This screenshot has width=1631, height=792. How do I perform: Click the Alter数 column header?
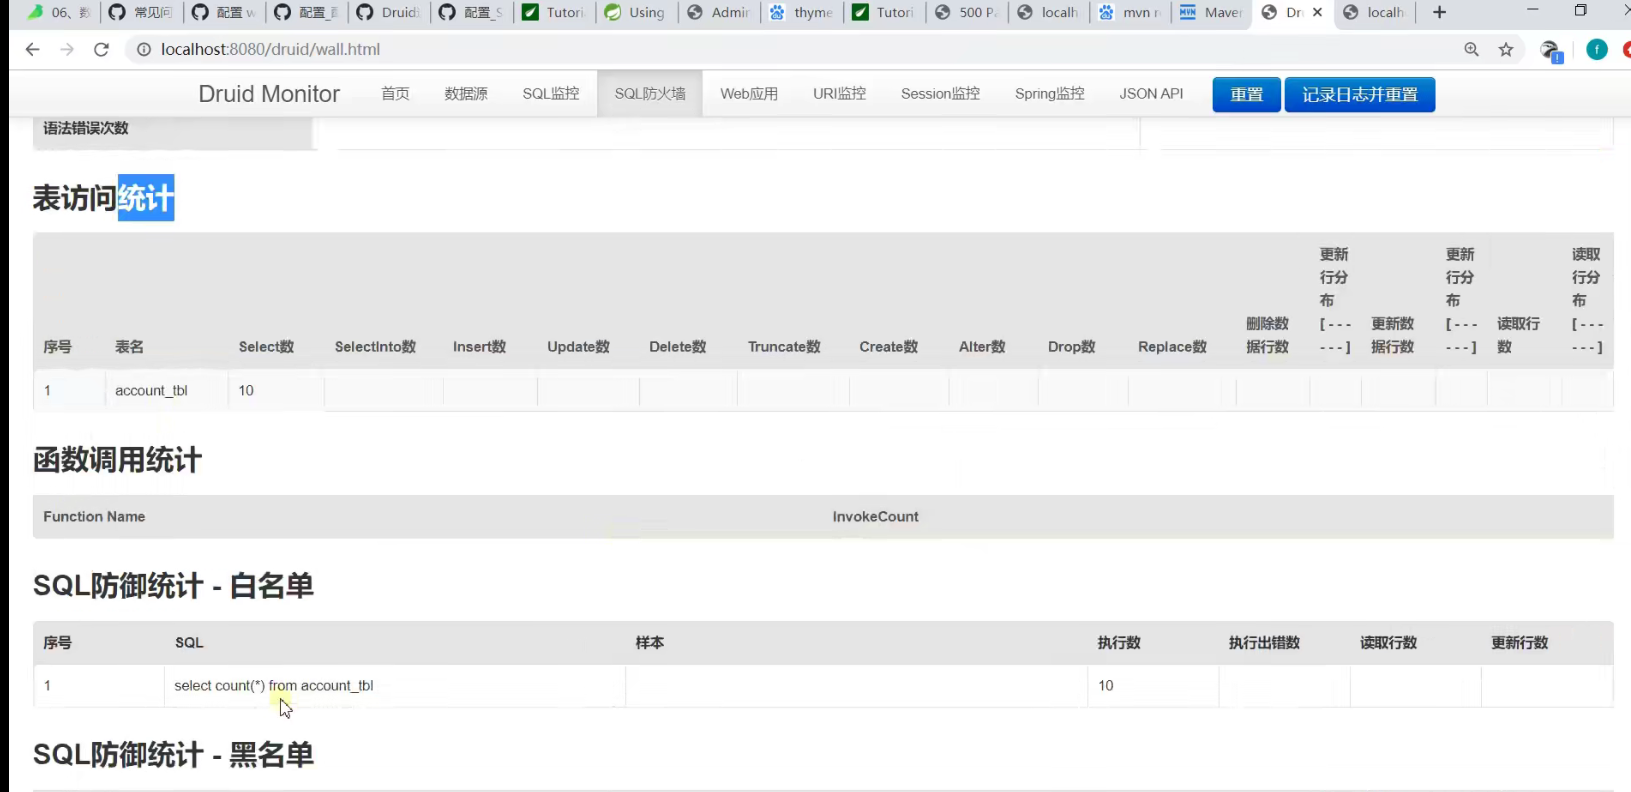pyautogui.click(x=982, y=347)
